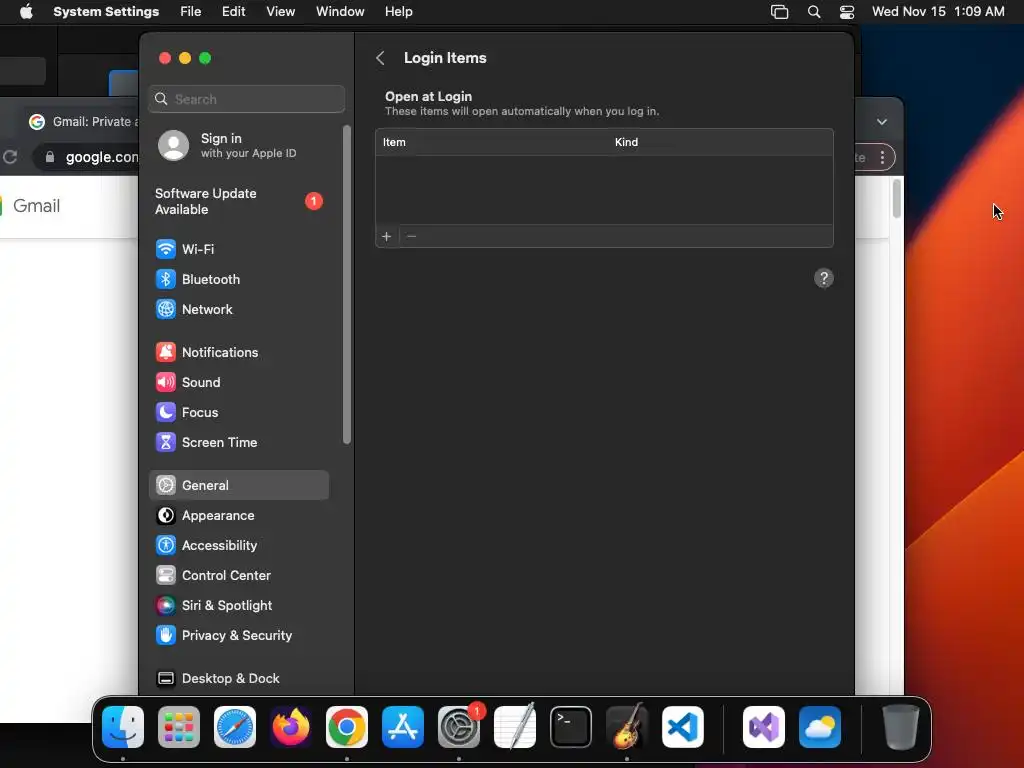Open Control Center in menu bar
This screenshot has height=768, width=1024.
[847, 12]
